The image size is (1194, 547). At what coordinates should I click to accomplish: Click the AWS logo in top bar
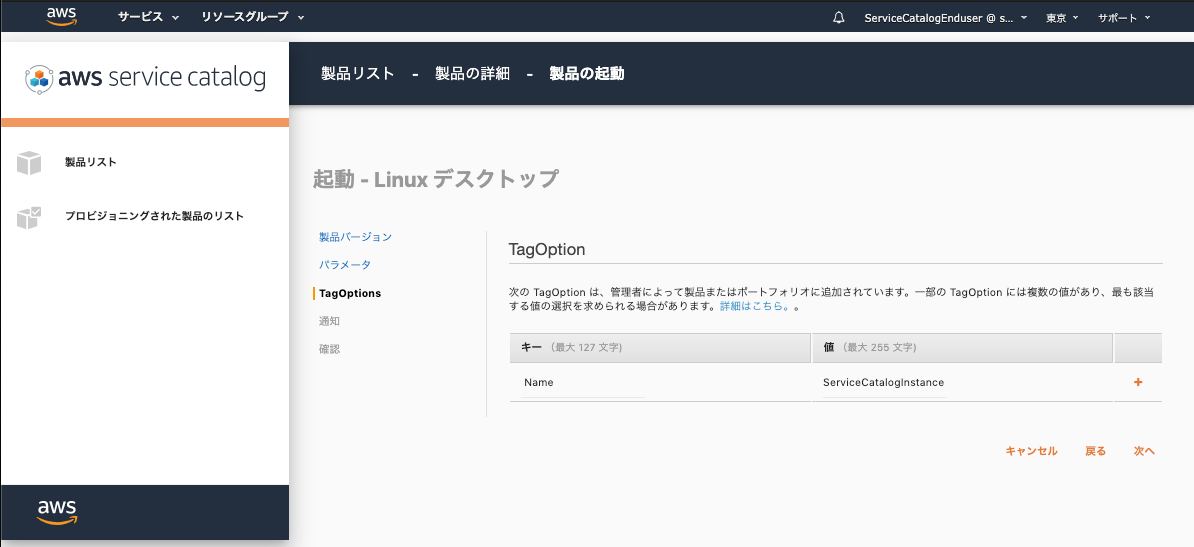[x=62, y=17]
